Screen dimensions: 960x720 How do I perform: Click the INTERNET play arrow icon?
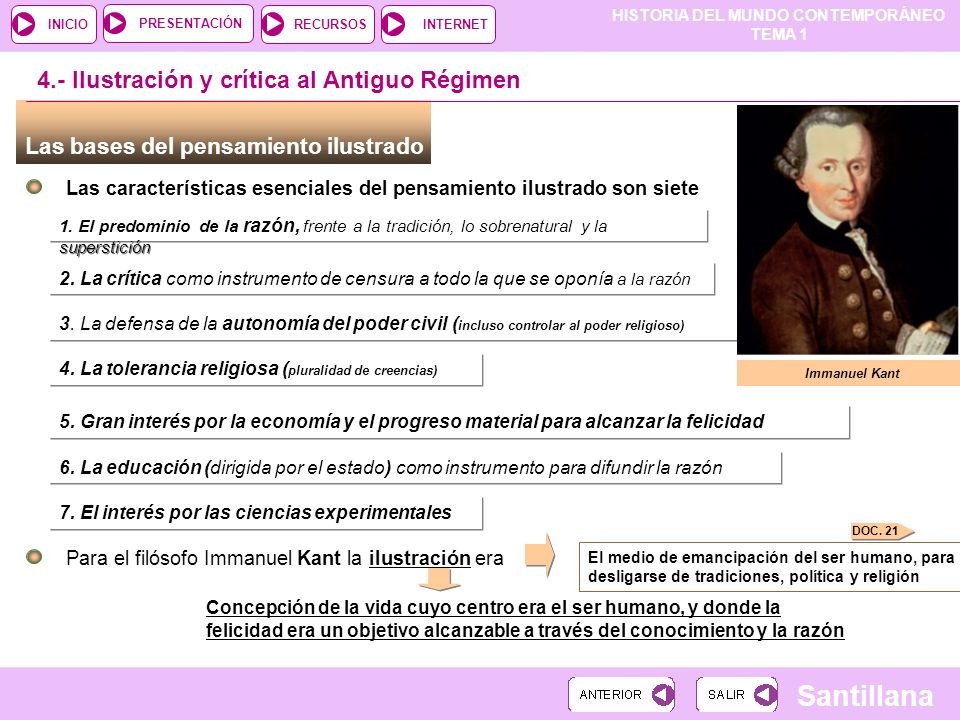(x=394, y=24)
